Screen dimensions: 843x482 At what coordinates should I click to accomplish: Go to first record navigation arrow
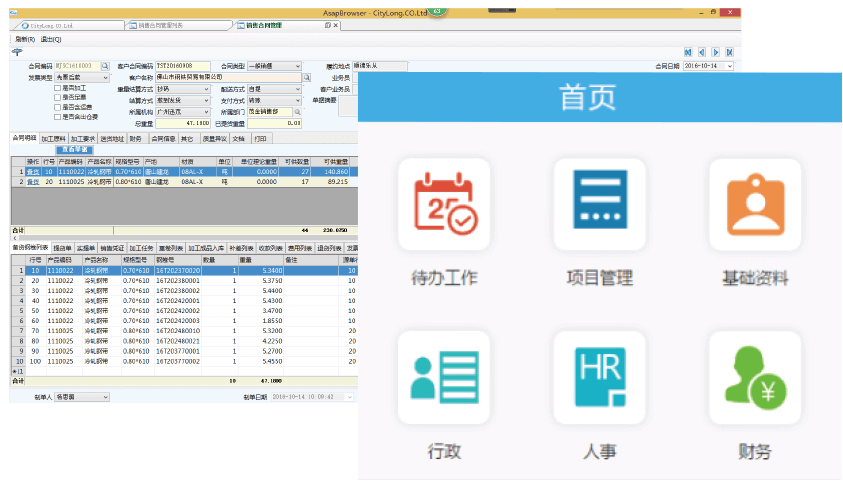(x=688, y=51)
